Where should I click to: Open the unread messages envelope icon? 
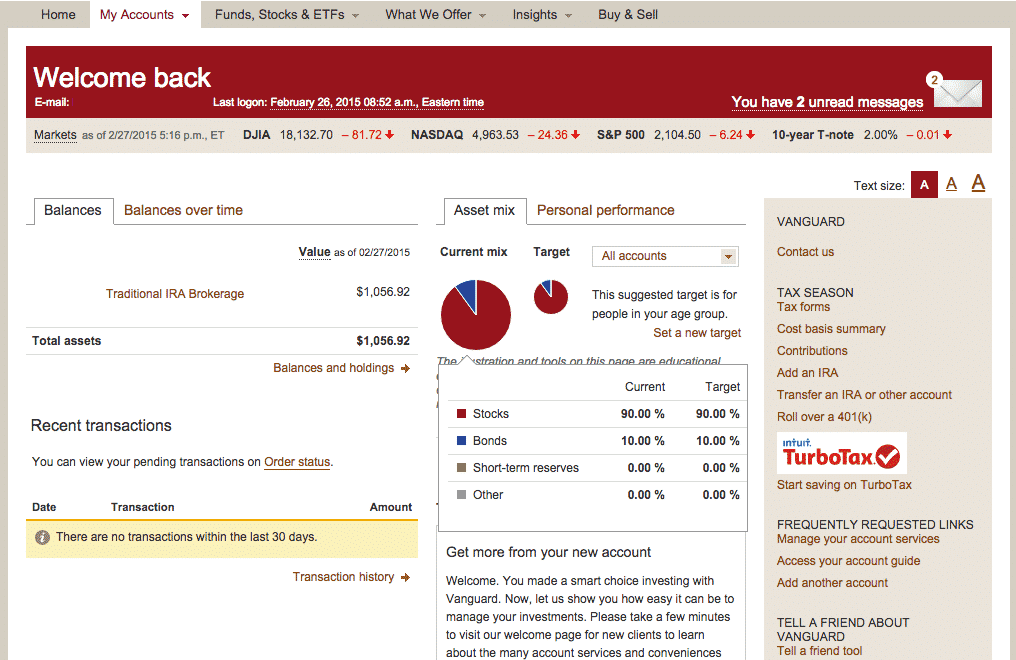tap(957, 92)
